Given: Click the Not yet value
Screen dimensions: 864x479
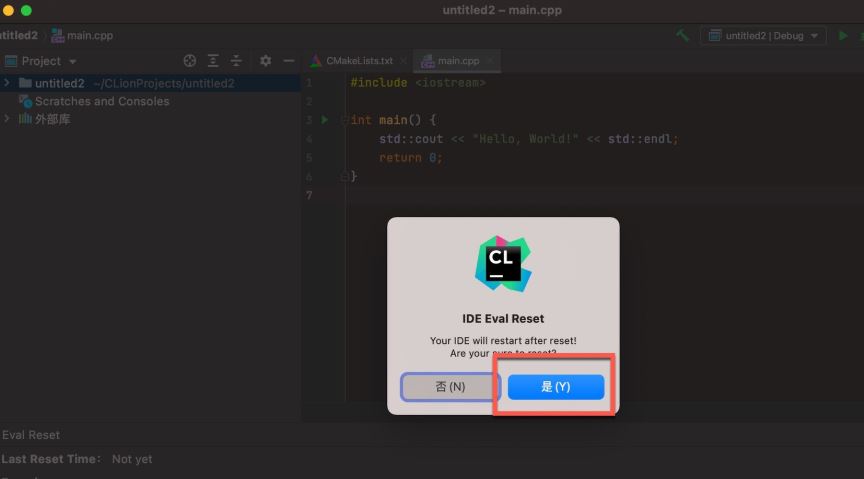Looking at the screenshot, I should pyautogui.click(x=132, y=459).
